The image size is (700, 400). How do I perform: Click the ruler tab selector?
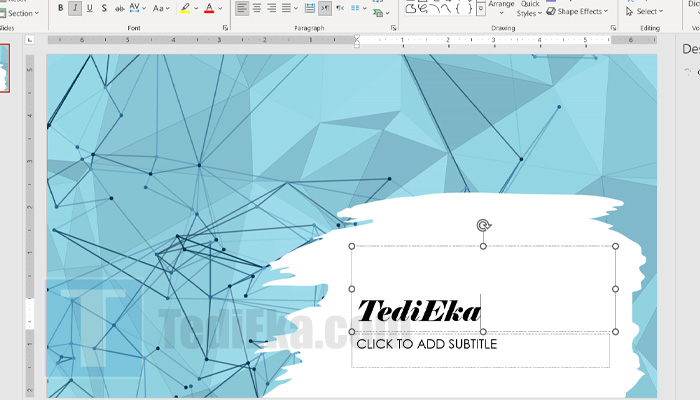pyautogui.click(x=30, y=40)
